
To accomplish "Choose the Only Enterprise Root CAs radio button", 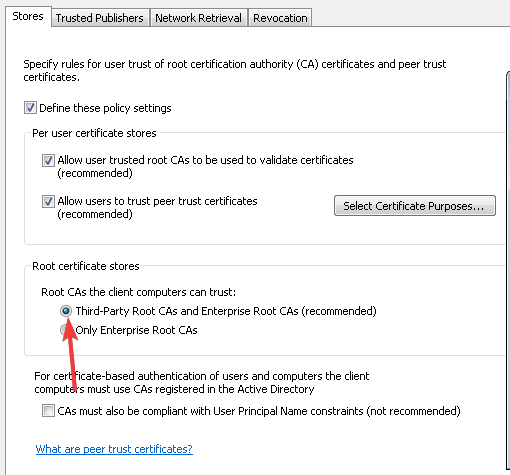I will click(x=63, y=330).
